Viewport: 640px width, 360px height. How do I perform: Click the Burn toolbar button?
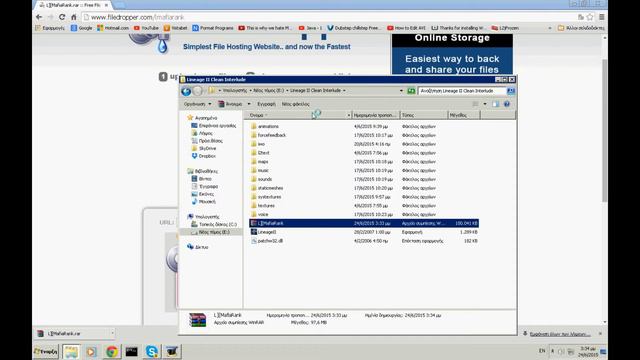point(266,104)
